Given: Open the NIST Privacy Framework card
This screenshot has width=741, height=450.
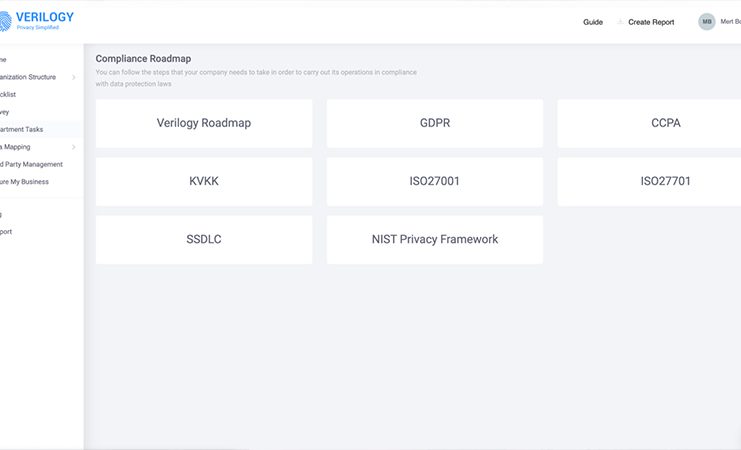Looking at the screenshot, I should tap(435, 240).
